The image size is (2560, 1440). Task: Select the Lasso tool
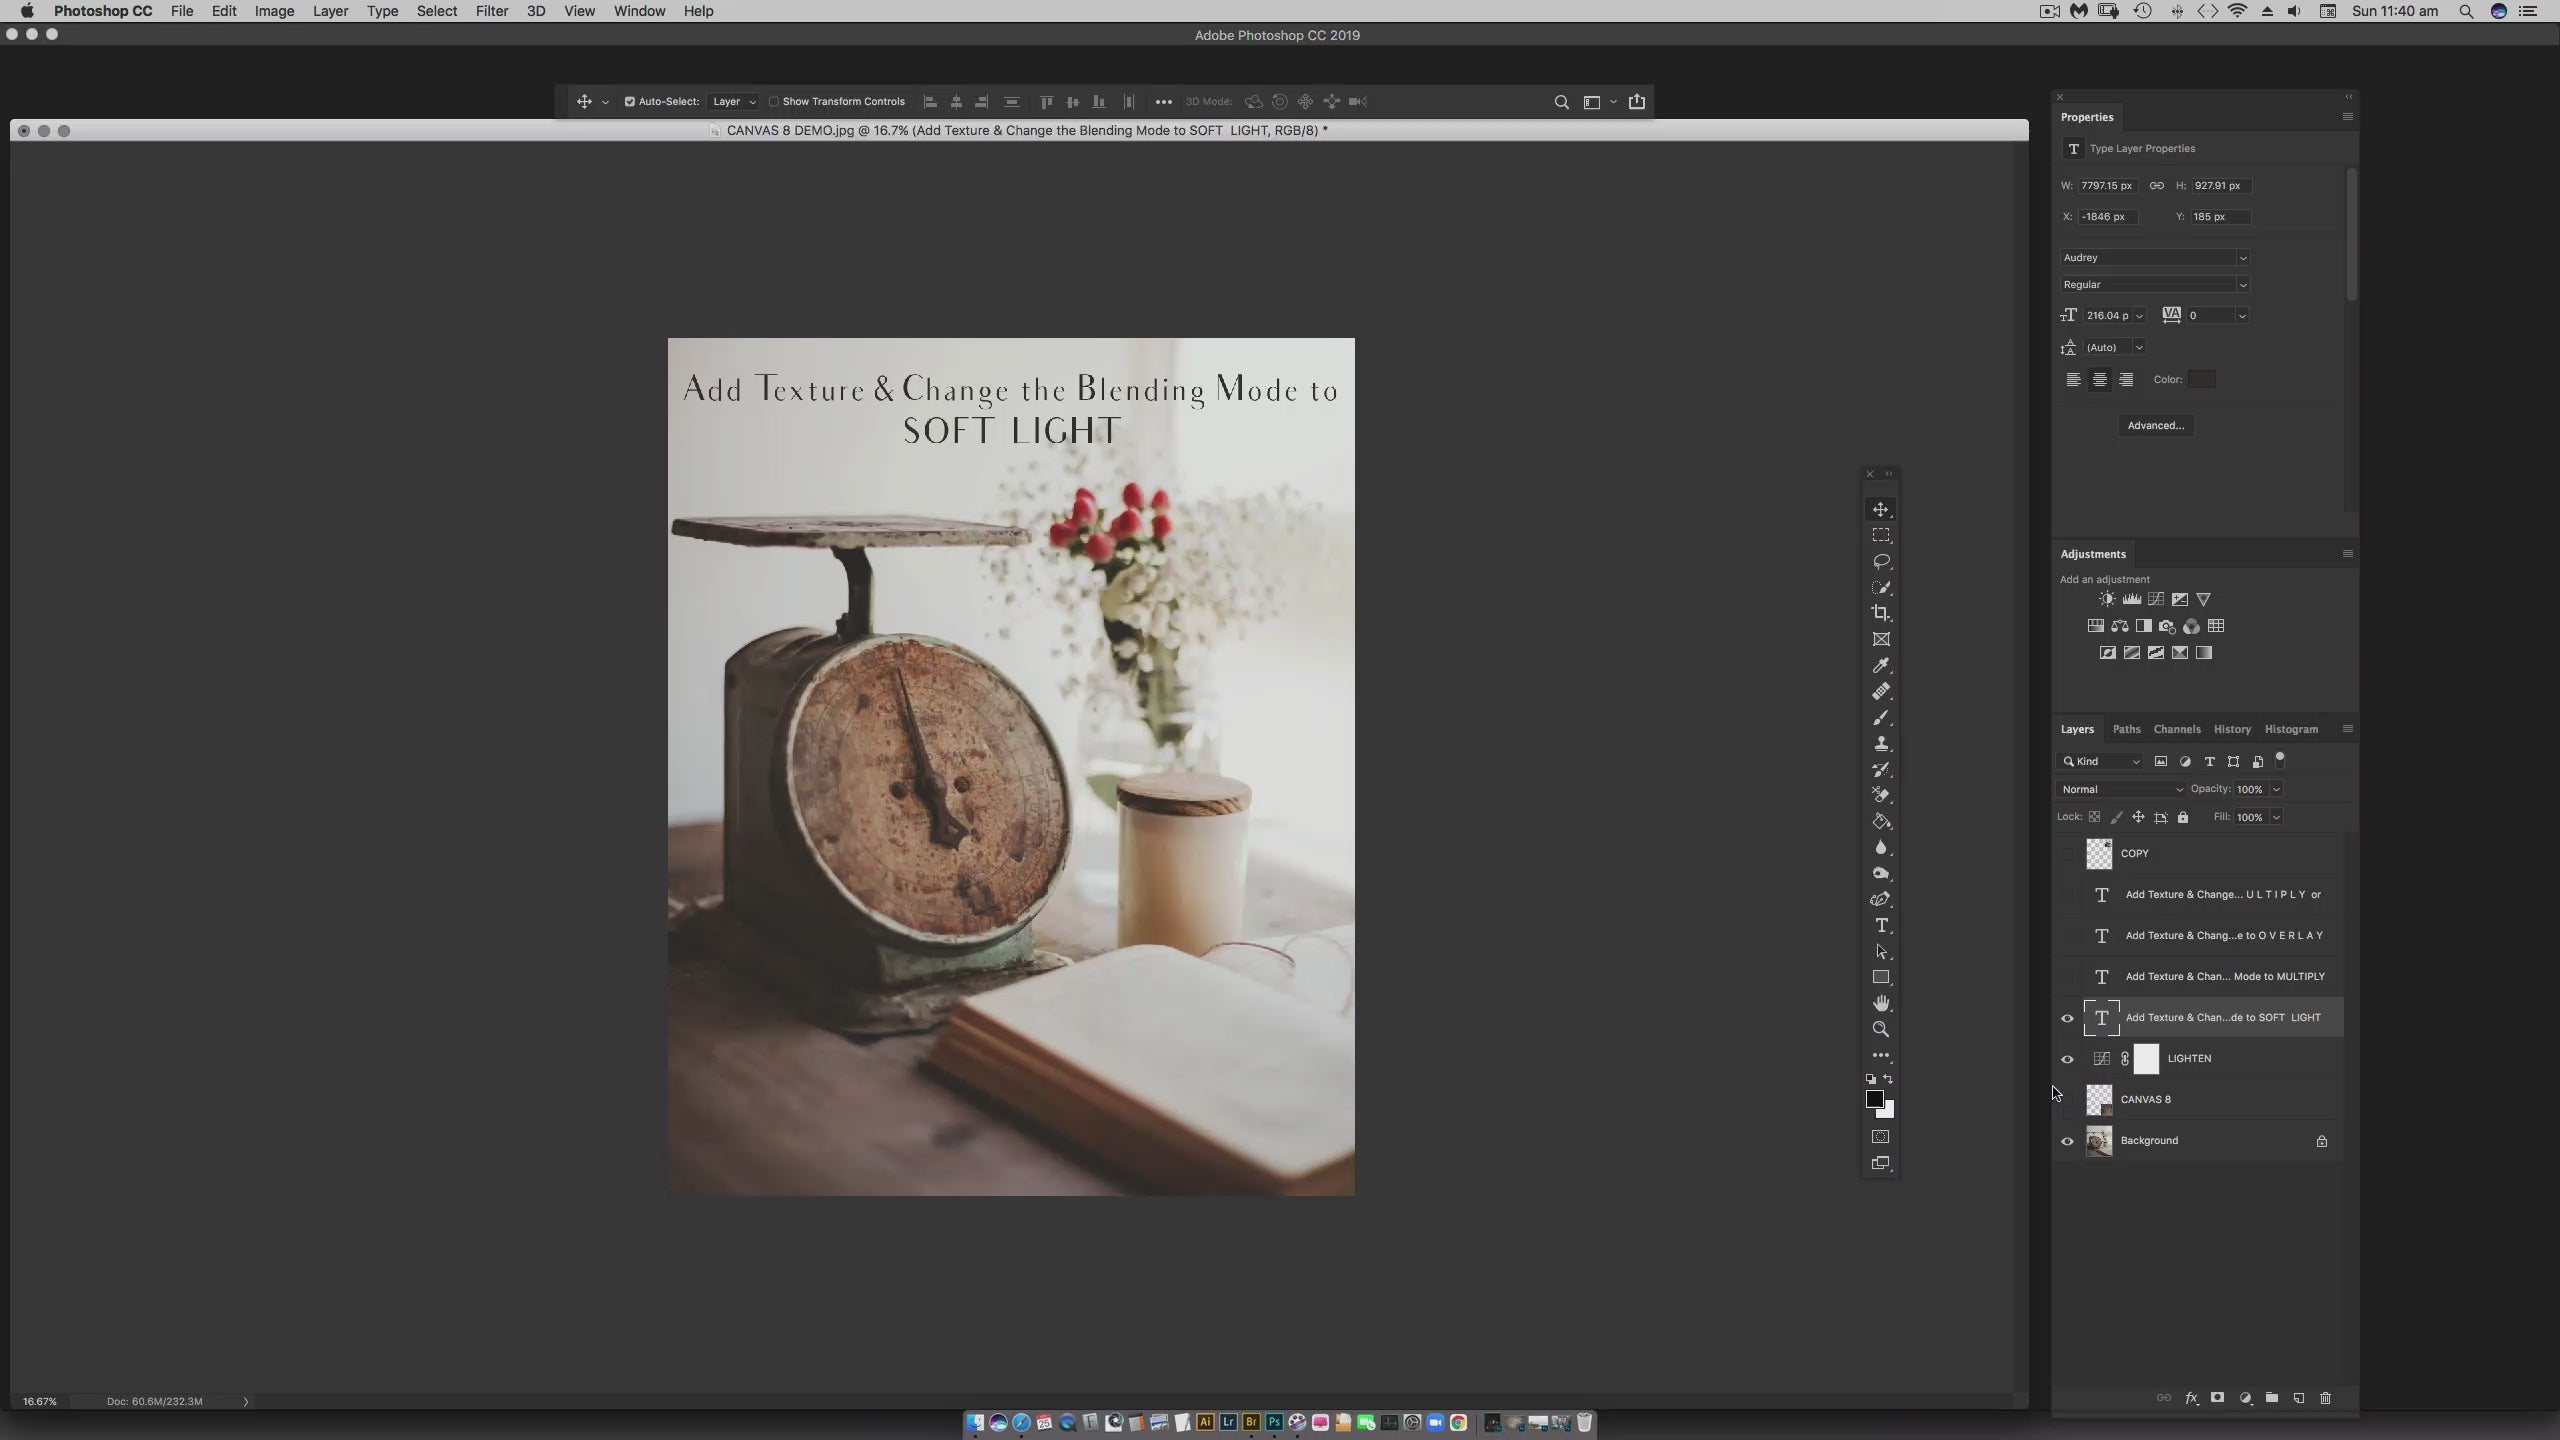tap(1881, 561)
